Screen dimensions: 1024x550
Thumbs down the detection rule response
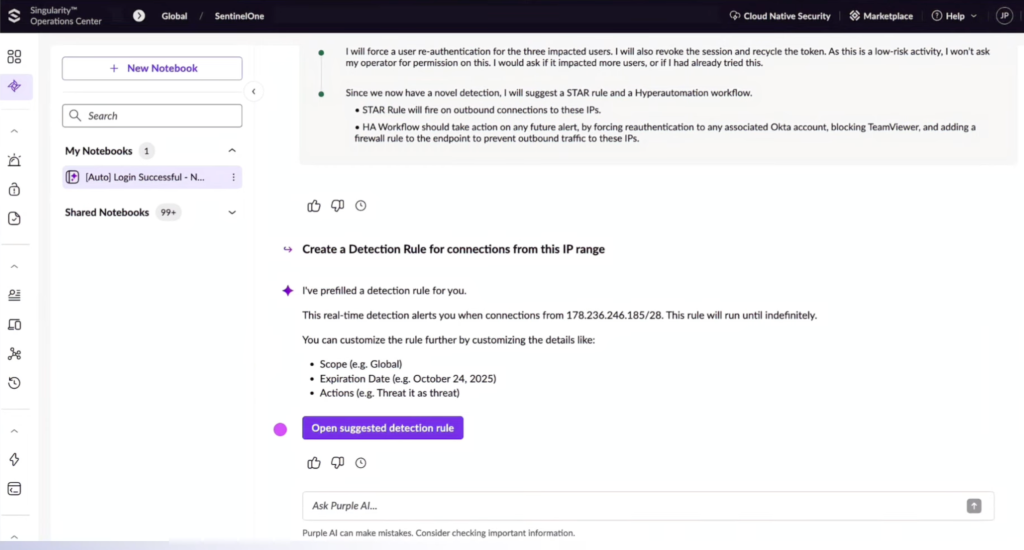coord(338,462)
